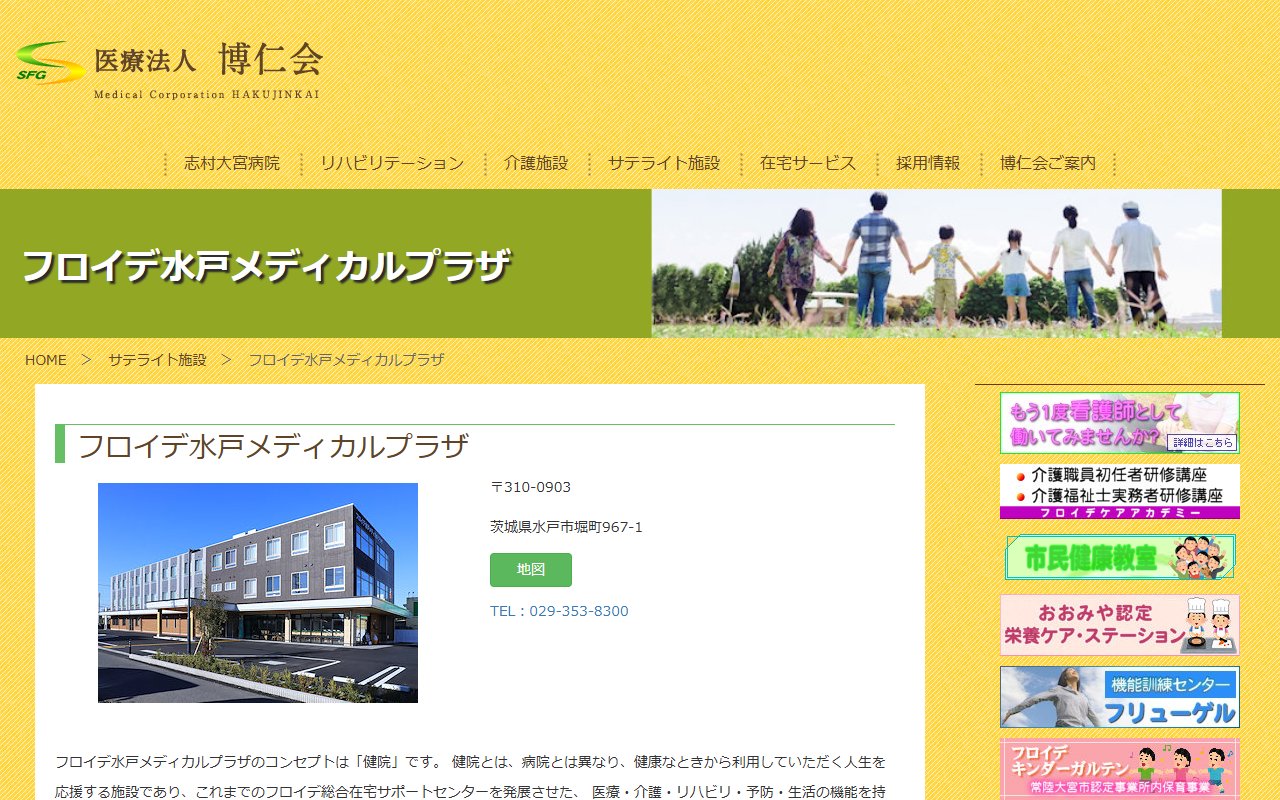Click the building photo thumbnail
The width and height of the screenshot is (1280, 800).
point(258,593)
